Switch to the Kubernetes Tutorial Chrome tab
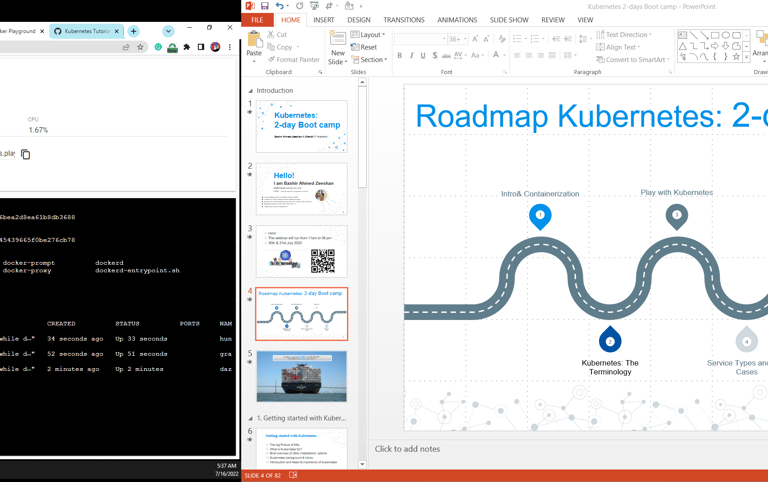768x482 pixels. (86, 31)
